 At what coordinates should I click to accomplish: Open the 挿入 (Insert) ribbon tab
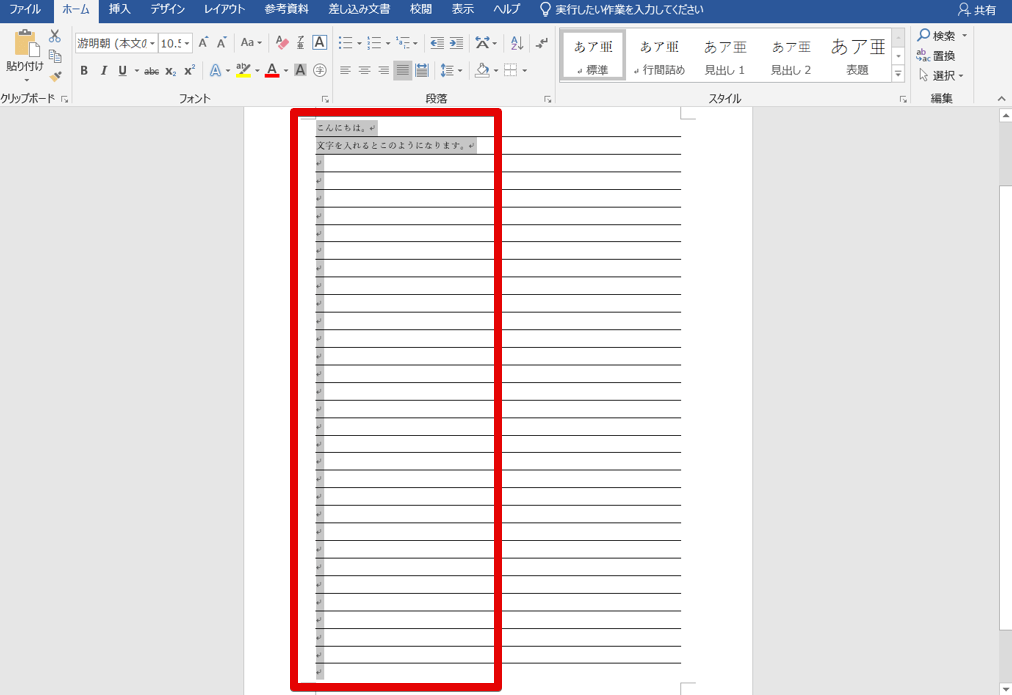click(119, 10)
